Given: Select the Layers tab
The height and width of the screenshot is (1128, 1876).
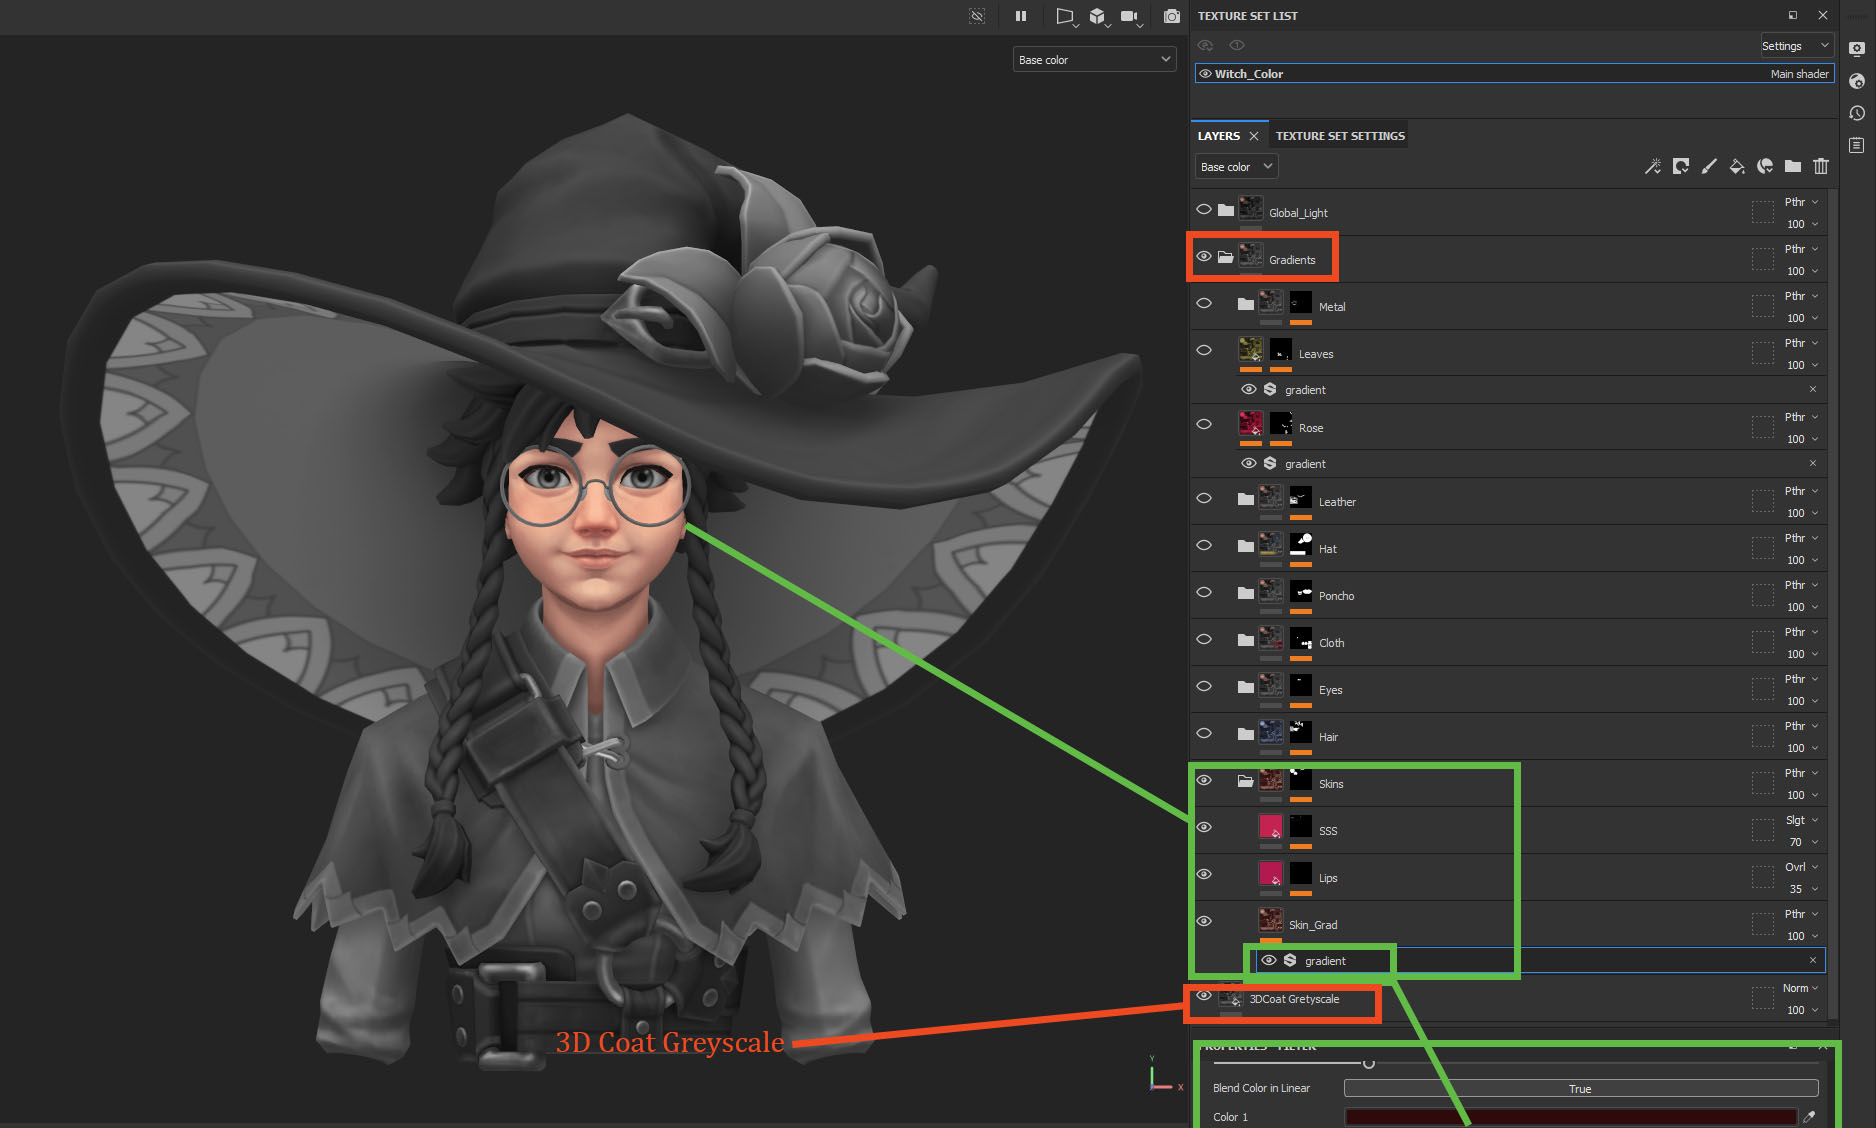Looking at the screenshot, I should (x=1218, y=136).
